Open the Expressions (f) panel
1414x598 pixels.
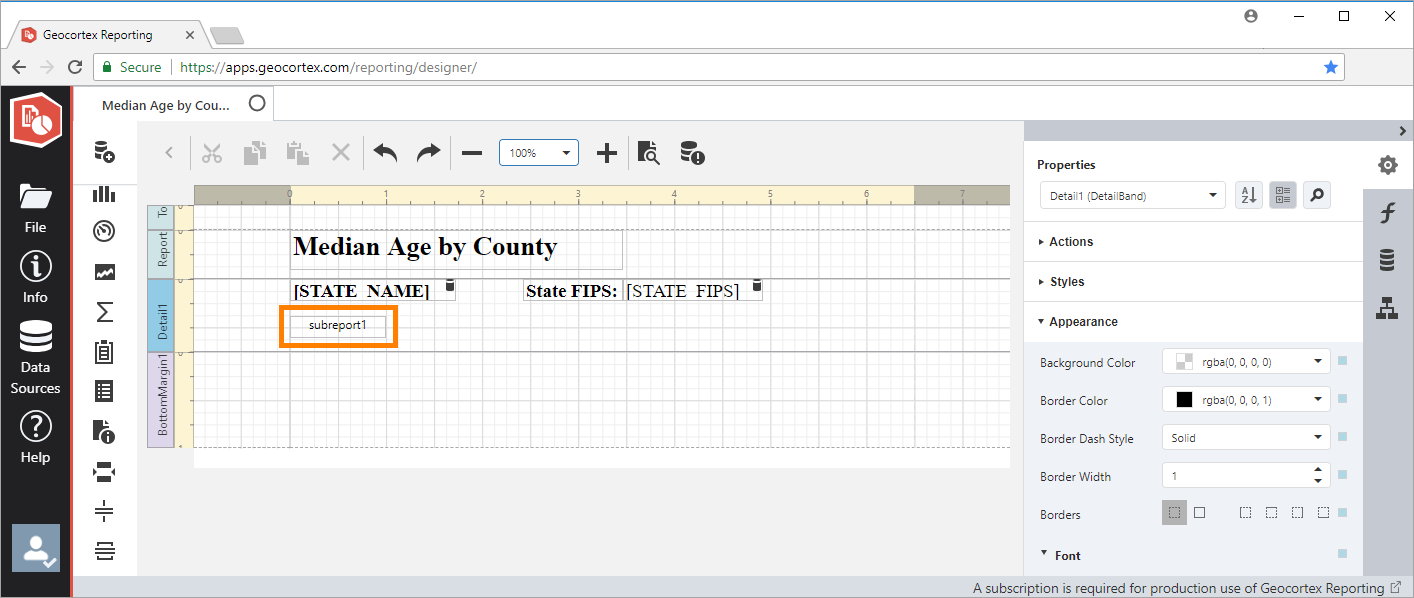tap(1387, 212)
